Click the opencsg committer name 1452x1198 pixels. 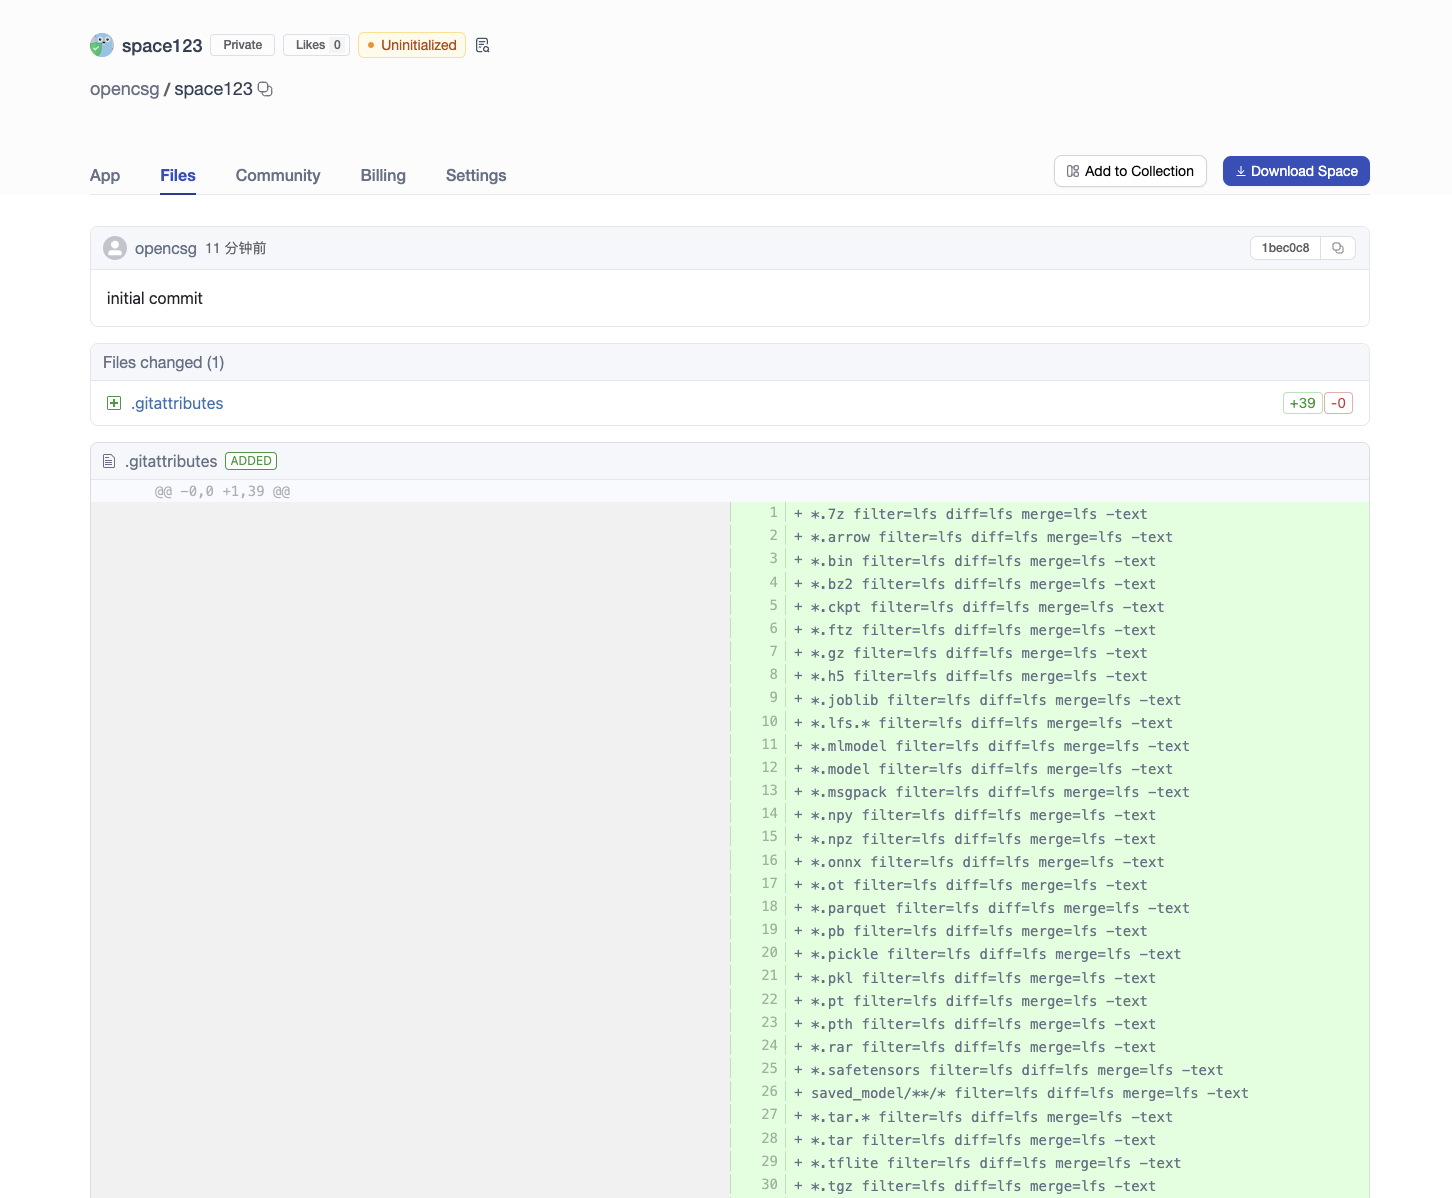166,248
